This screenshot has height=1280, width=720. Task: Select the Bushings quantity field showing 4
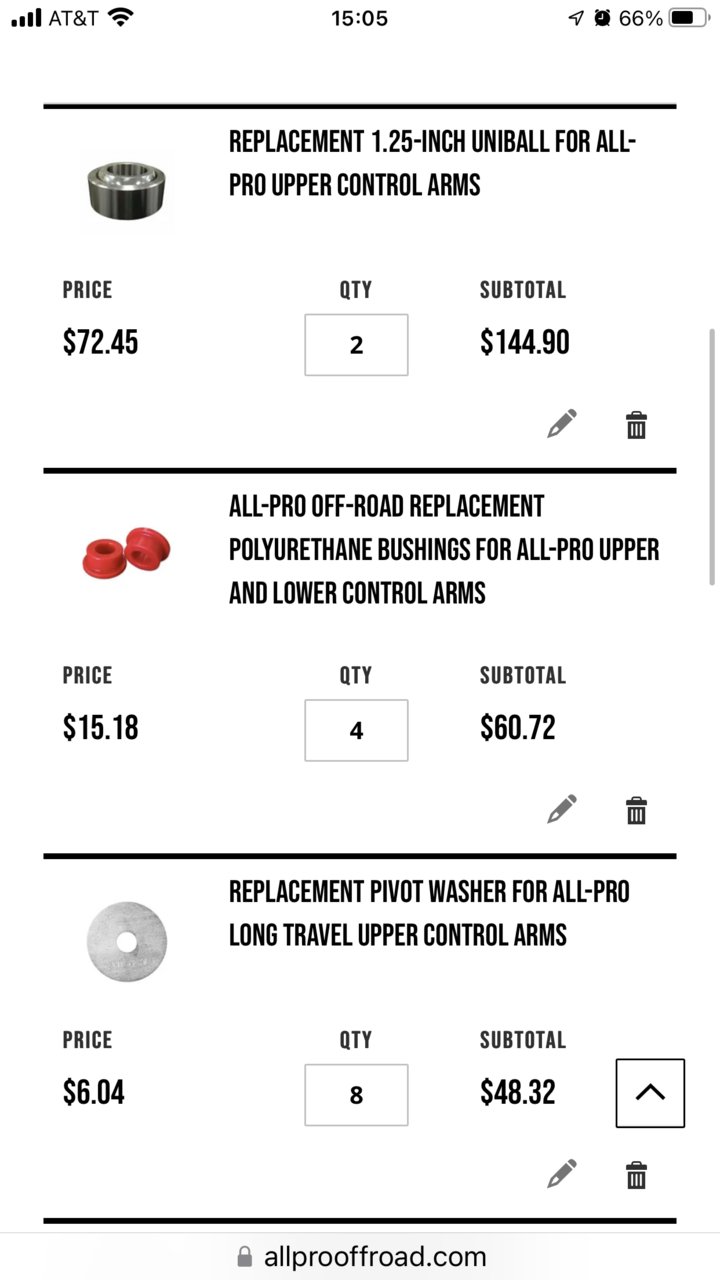[x=356, y=730]
